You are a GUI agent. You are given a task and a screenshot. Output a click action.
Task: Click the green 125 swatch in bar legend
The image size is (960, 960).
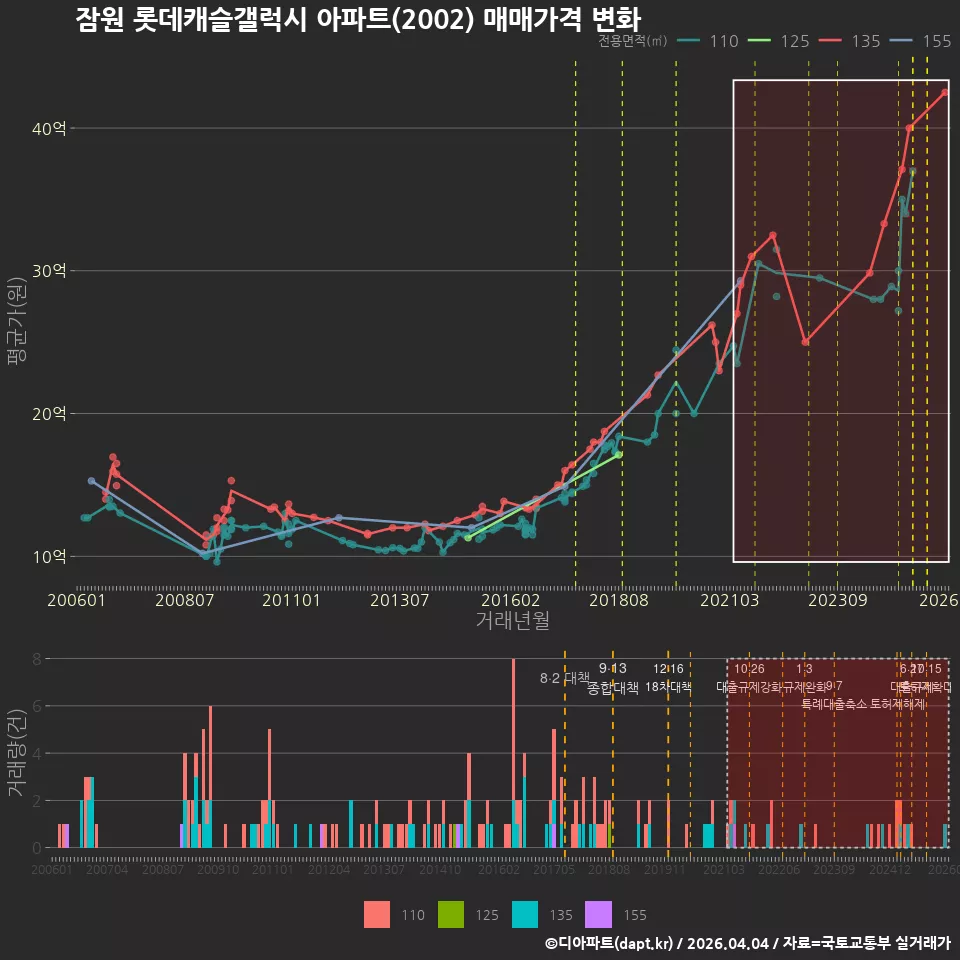click(451, 915)
